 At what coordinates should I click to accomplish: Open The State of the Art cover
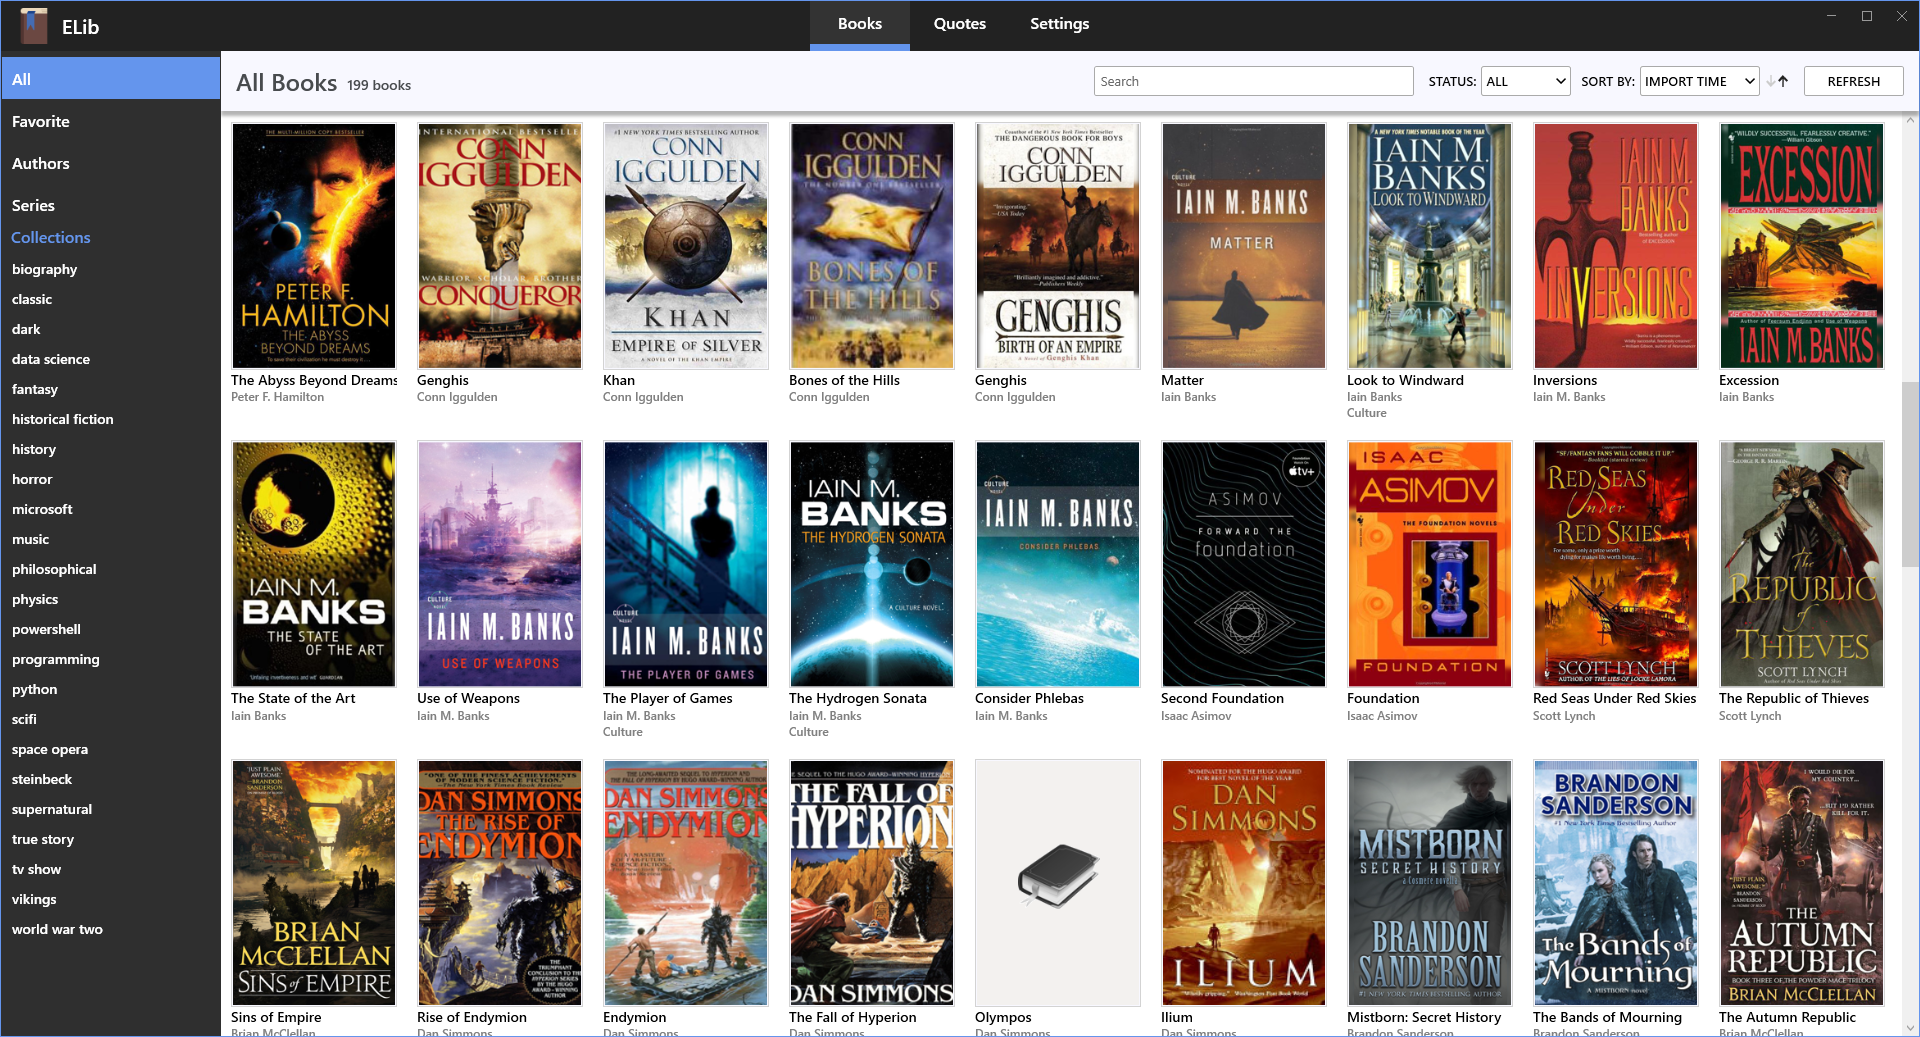(314, 564)
